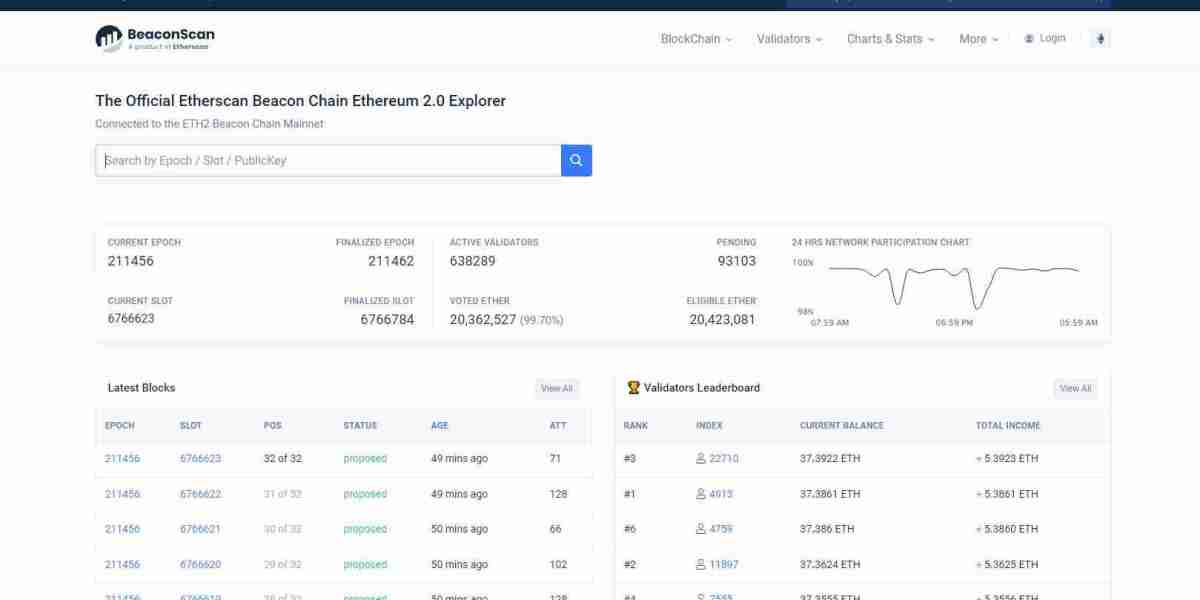Expand the BlockChain dropdown menu
Screen dimensions: 1200x600
tap(696, 39)
